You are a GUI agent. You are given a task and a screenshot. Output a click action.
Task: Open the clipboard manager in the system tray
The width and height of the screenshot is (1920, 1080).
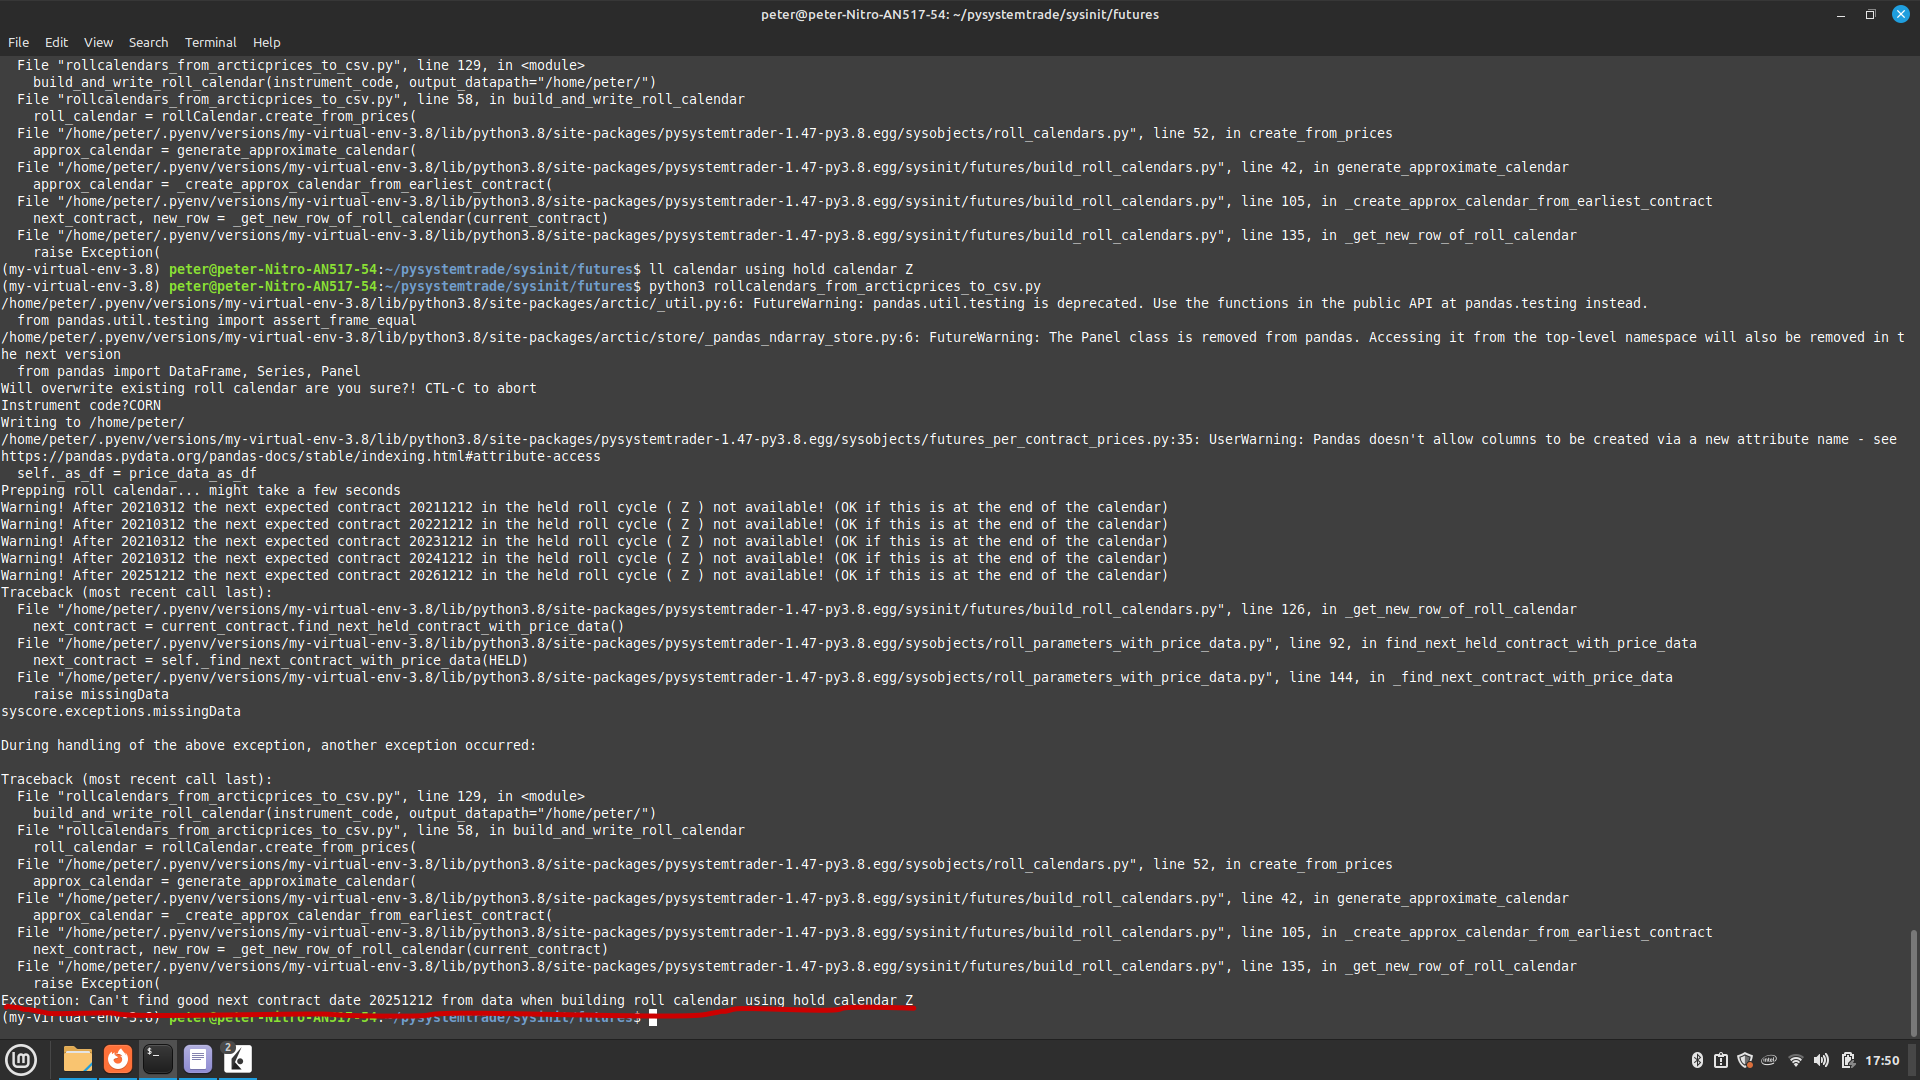[x=1721, y=1059]
